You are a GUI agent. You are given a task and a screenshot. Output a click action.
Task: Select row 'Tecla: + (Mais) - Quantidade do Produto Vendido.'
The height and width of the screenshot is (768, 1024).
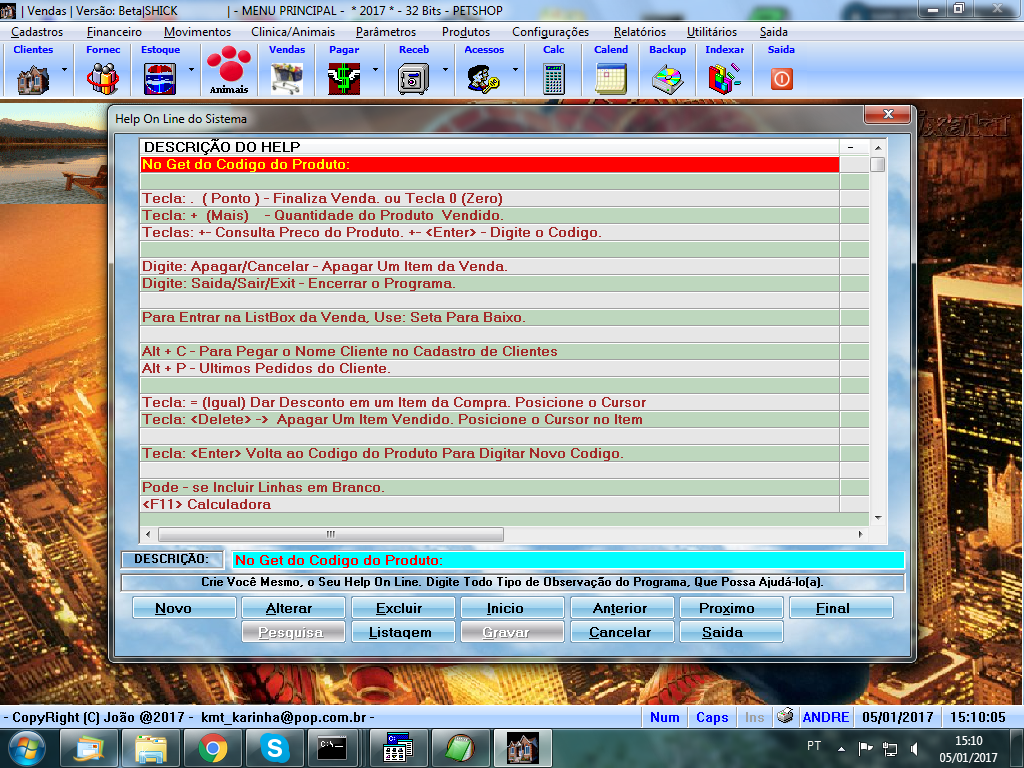[489, 216]
